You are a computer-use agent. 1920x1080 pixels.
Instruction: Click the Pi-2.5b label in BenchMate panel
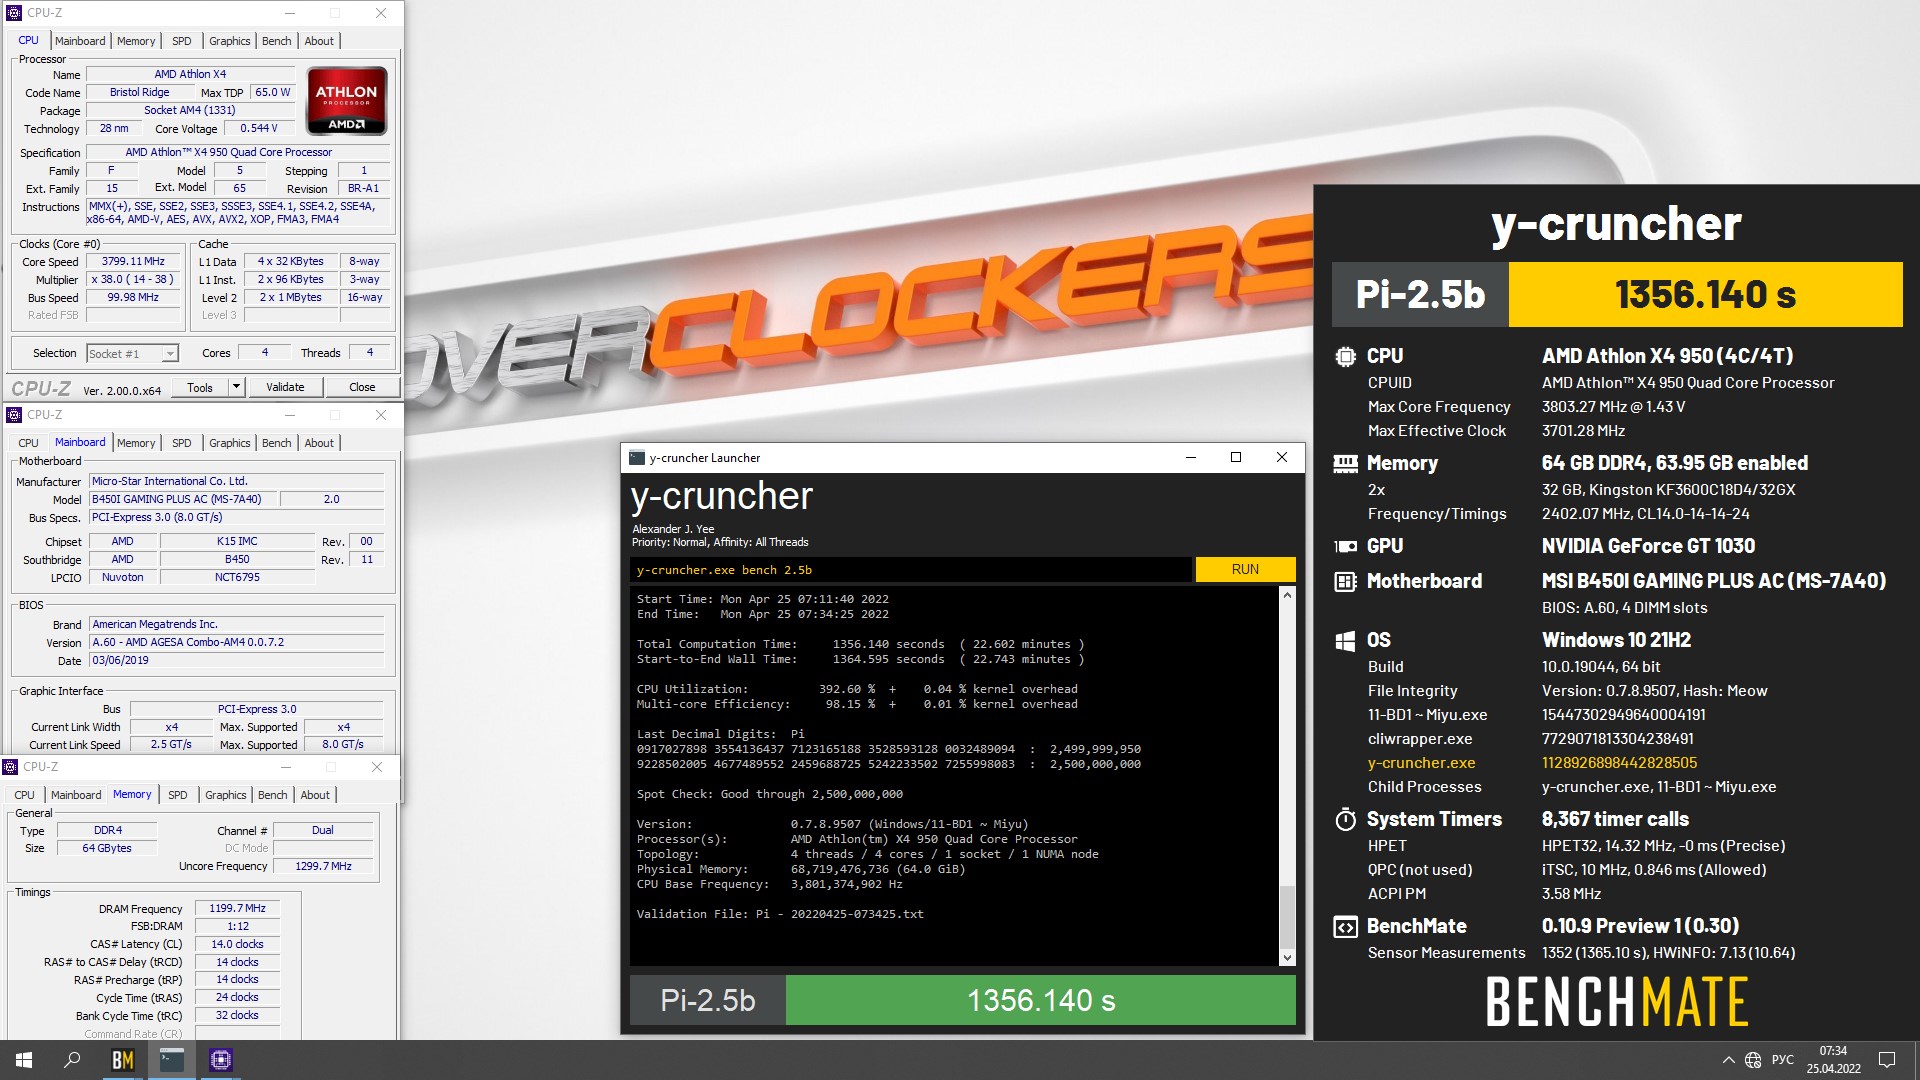(x=1420, y=295)
